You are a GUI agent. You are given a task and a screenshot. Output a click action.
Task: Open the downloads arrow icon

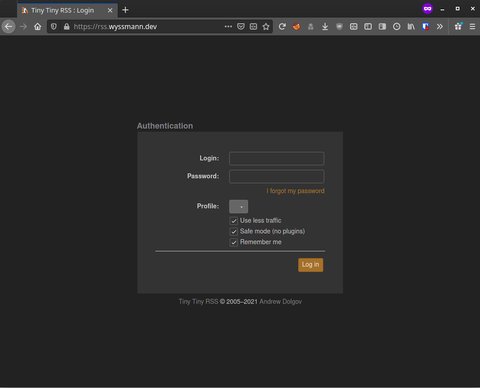pyautogui.click(x=325, y=26)
